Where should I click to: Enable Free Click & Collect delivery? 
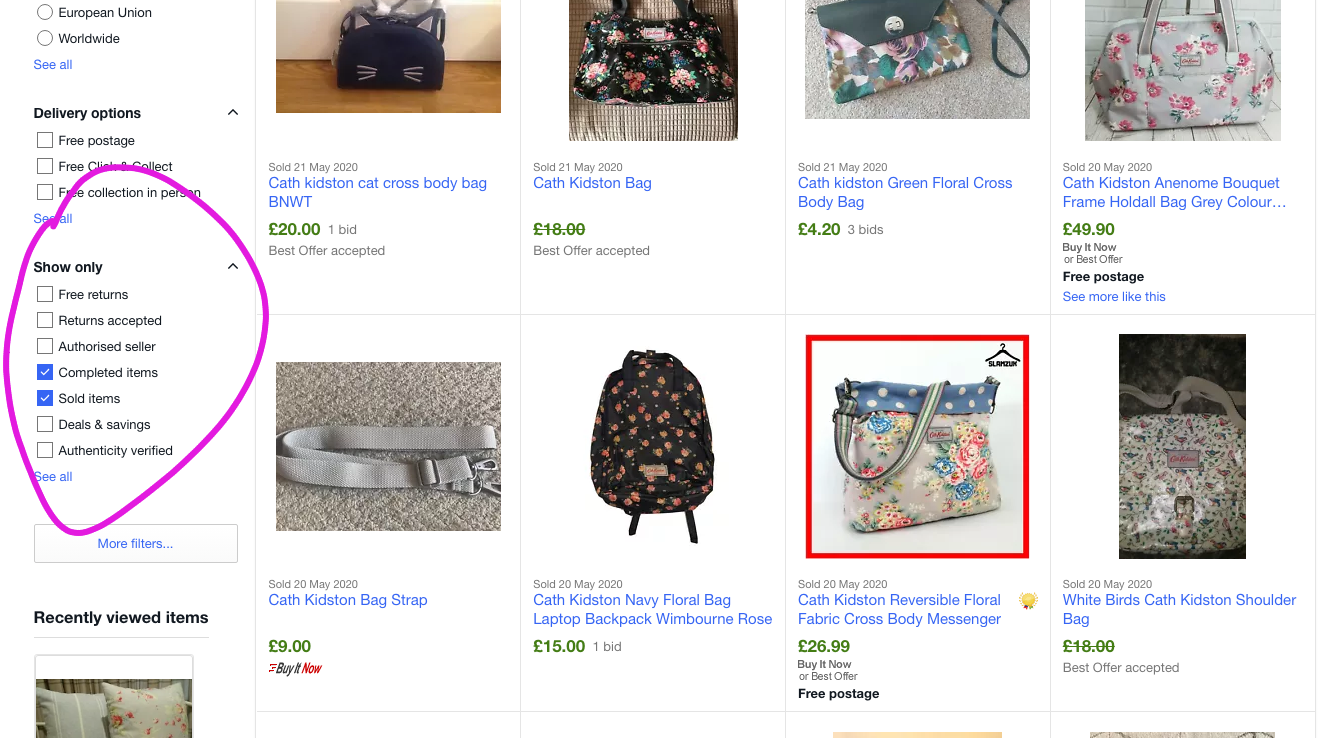coord(44,166)
